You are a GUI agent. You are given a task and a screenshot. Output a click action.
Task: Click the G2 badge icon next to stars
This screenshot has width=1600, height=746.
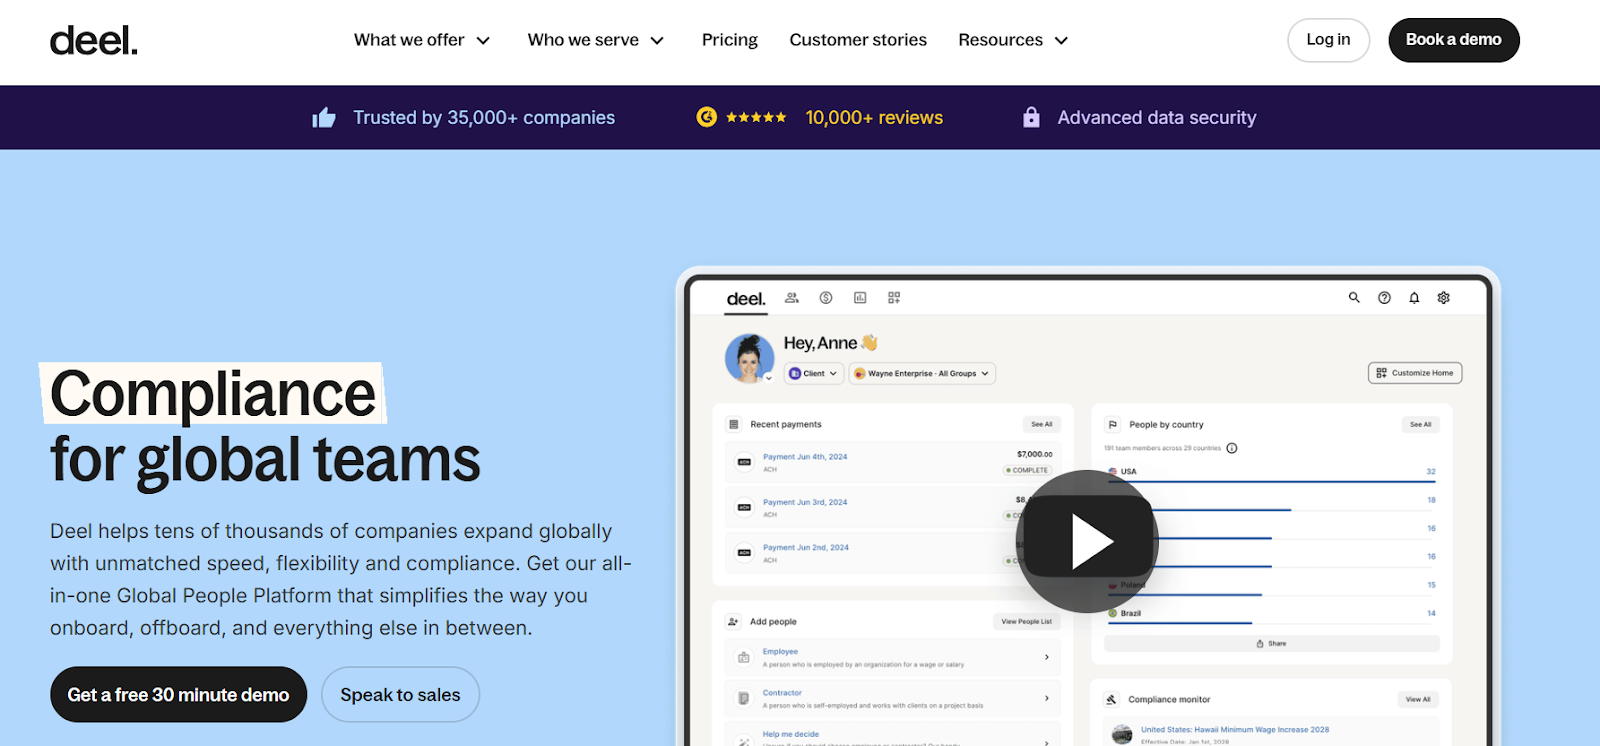(x=707, y=117)
